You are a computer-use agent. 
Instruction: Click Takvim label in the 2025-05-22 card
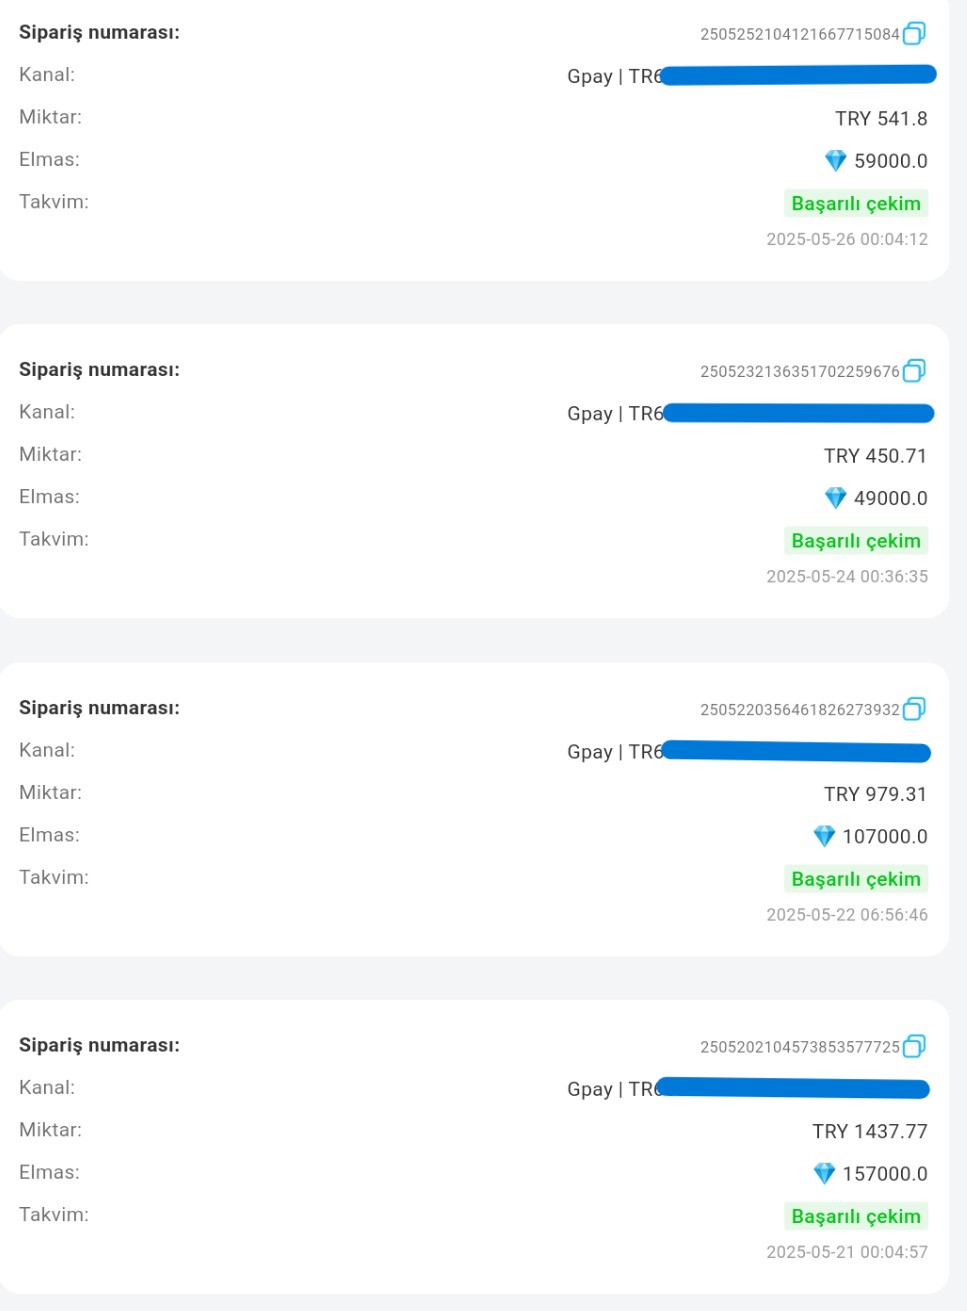pyautogui.click(x=54, y=877)
